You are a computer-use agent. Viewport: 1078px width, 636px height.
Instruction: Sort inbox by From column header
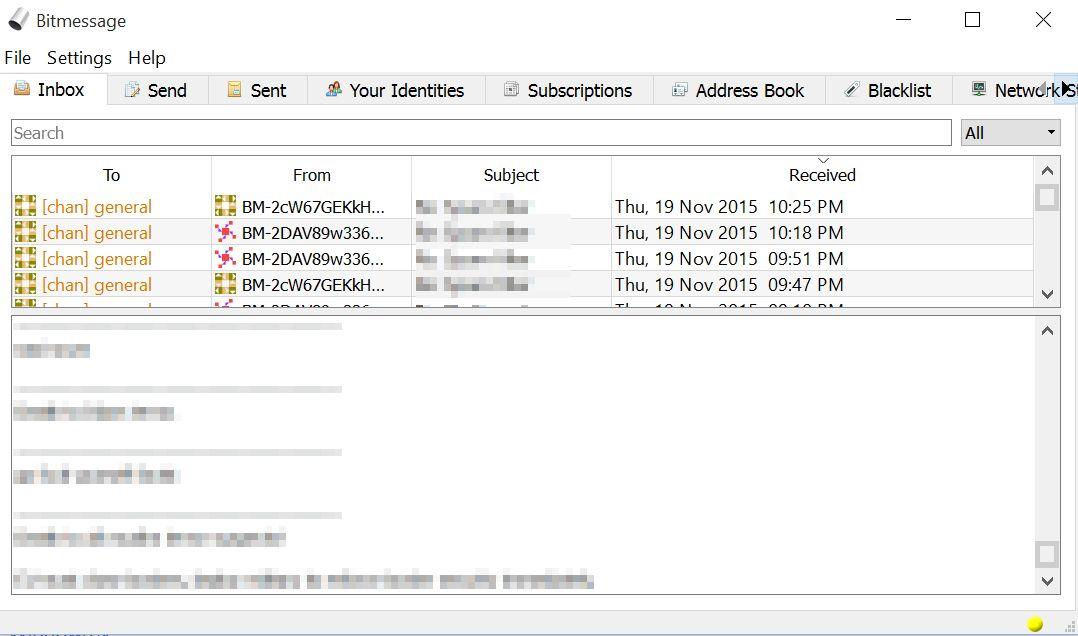point(311,175)
